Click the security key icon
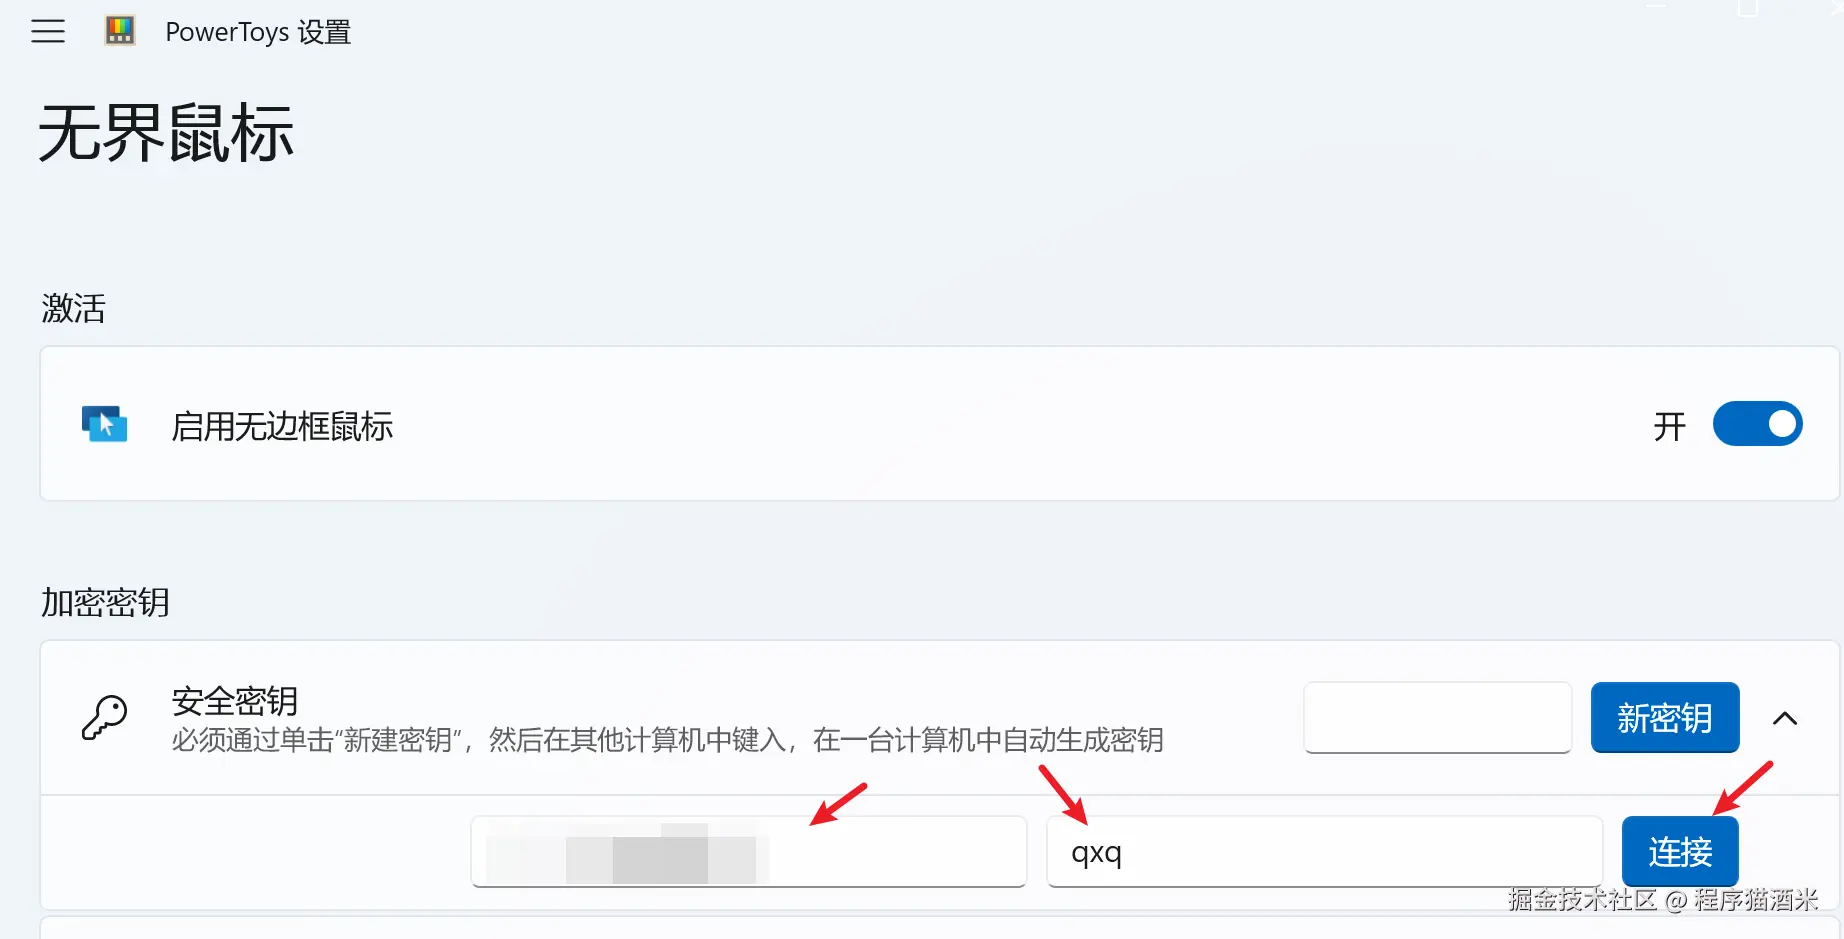 (105, 717)
